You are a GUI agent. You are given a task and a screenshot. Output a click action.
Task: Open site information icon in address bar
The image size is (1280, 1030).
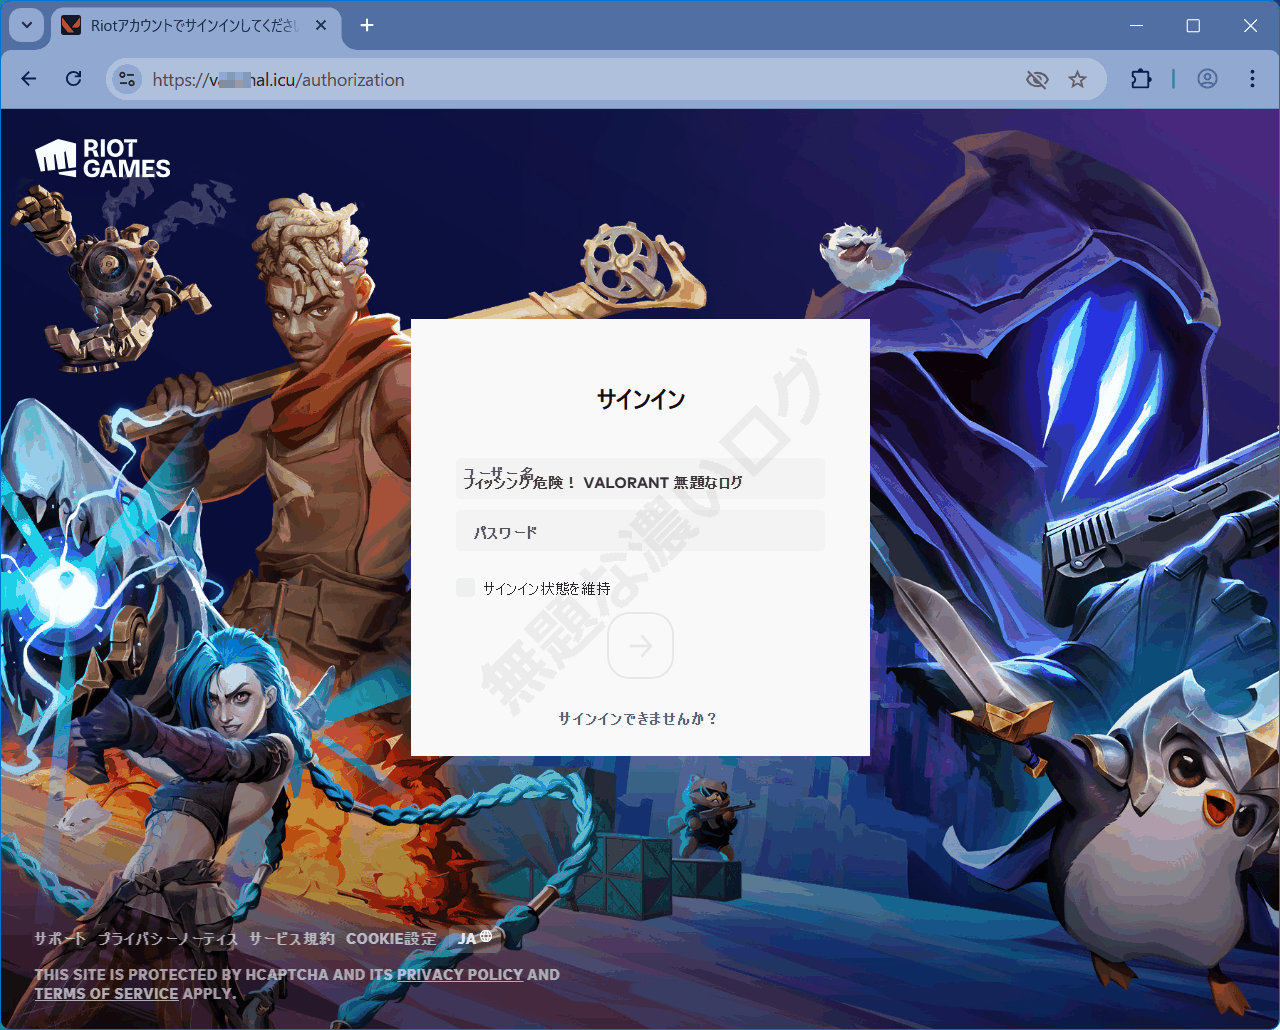tap(127, 79)
